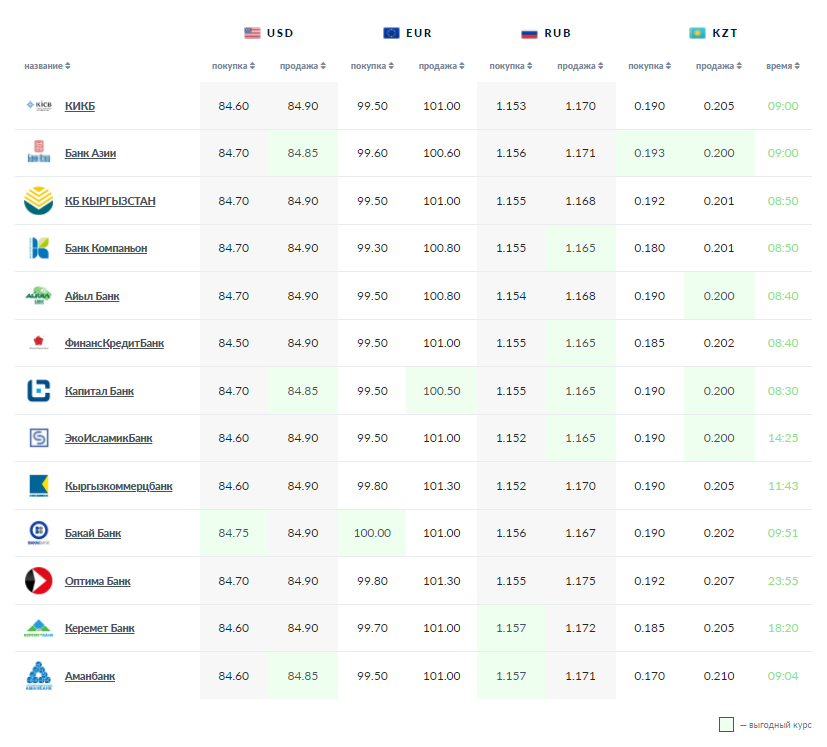Open the ЭкоИсламикБанк link

108,439
